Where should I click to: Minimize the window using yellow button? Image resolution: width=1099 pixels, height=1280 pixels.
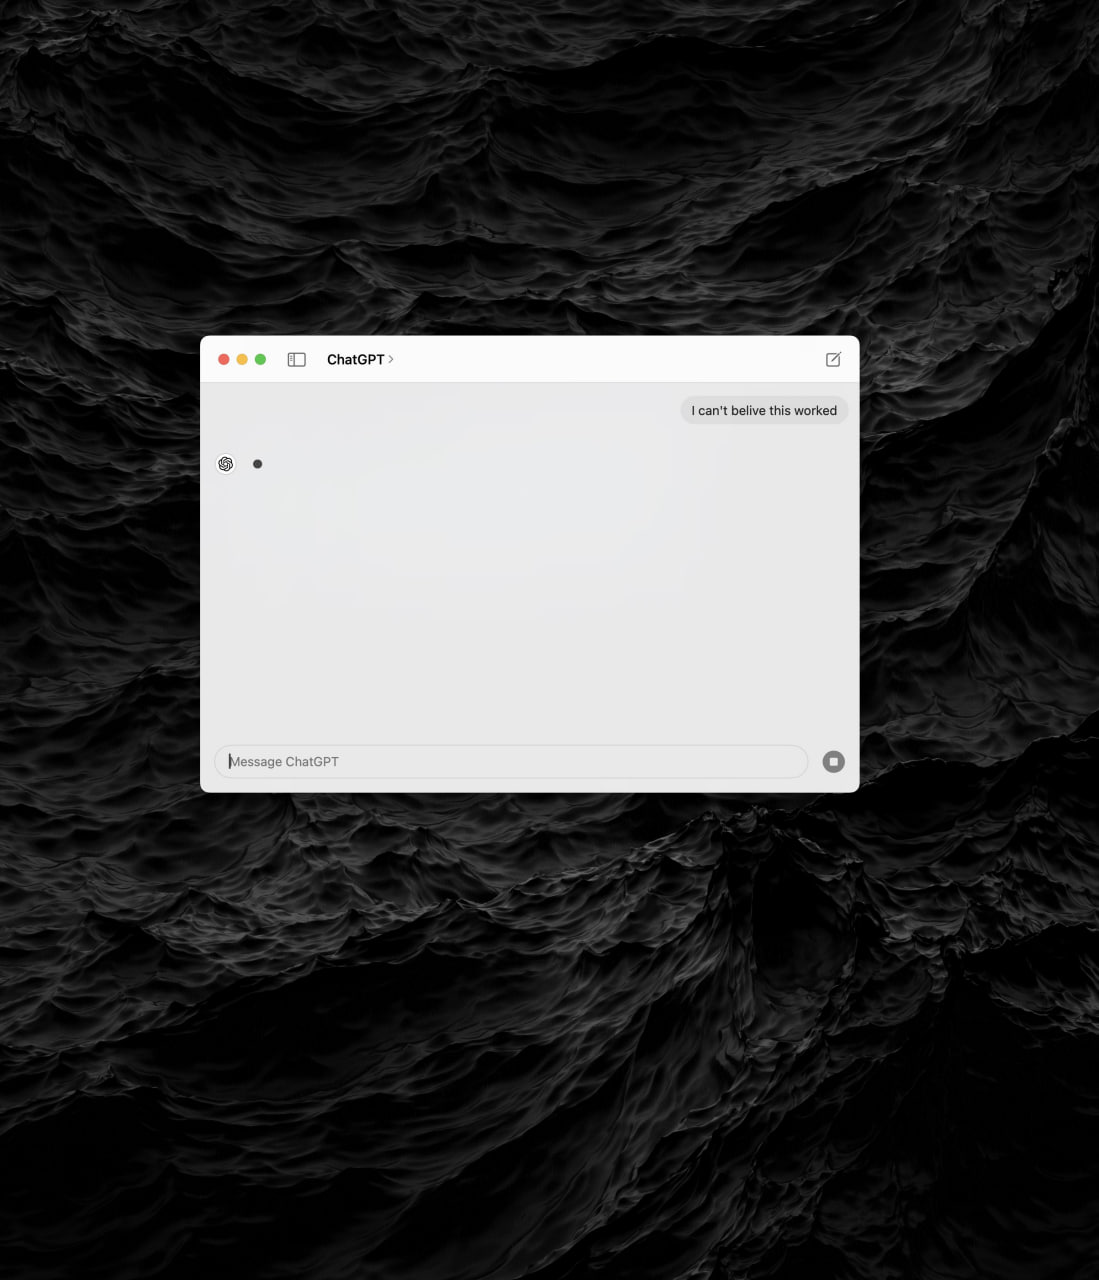tap(242, 360)
